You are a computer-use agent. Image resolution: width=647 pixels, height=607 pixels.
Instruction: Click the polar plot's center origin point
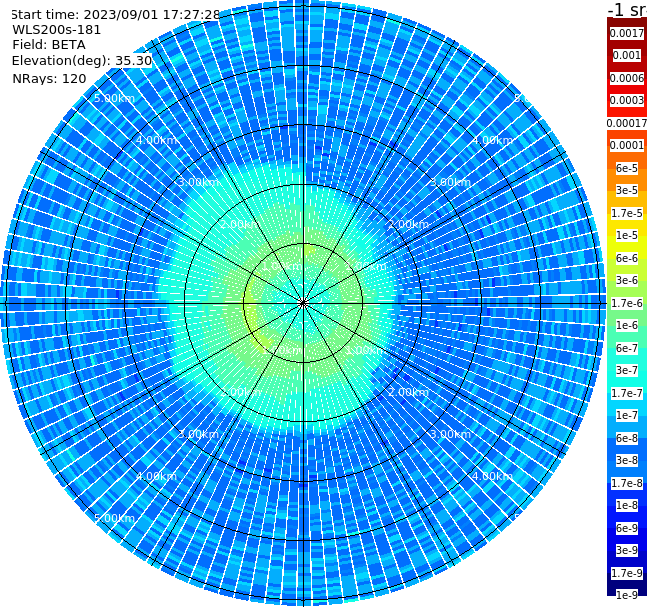tap(303, 303)
